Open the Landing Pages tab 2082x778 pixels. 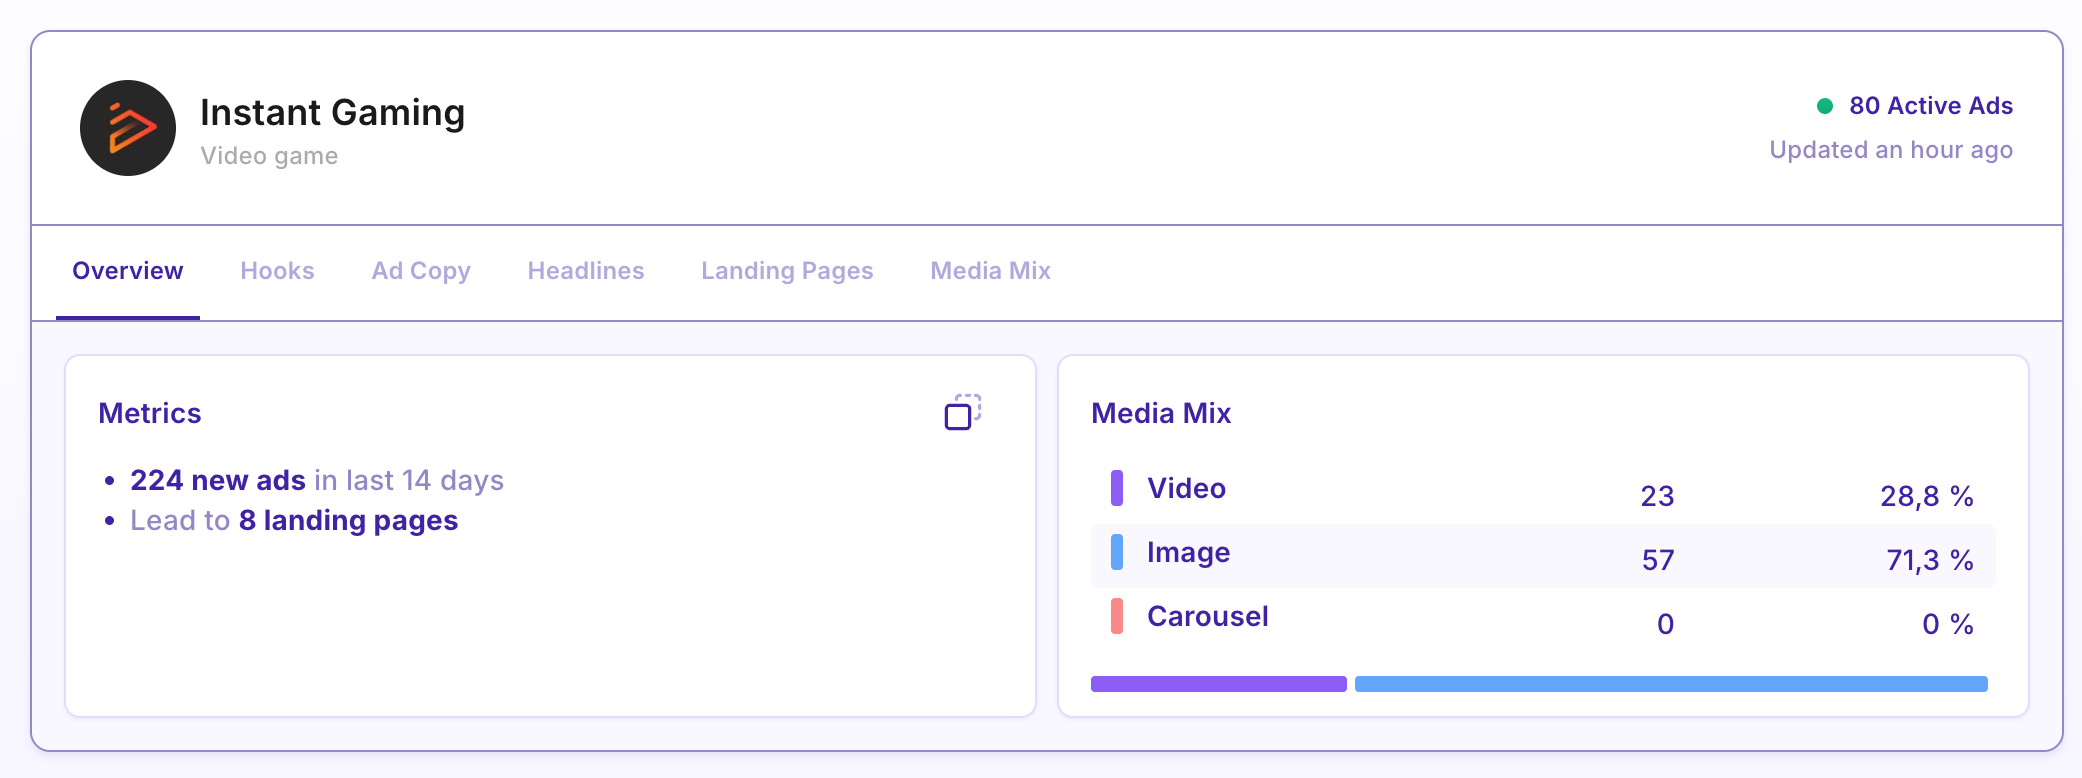[x=787, y=271]
